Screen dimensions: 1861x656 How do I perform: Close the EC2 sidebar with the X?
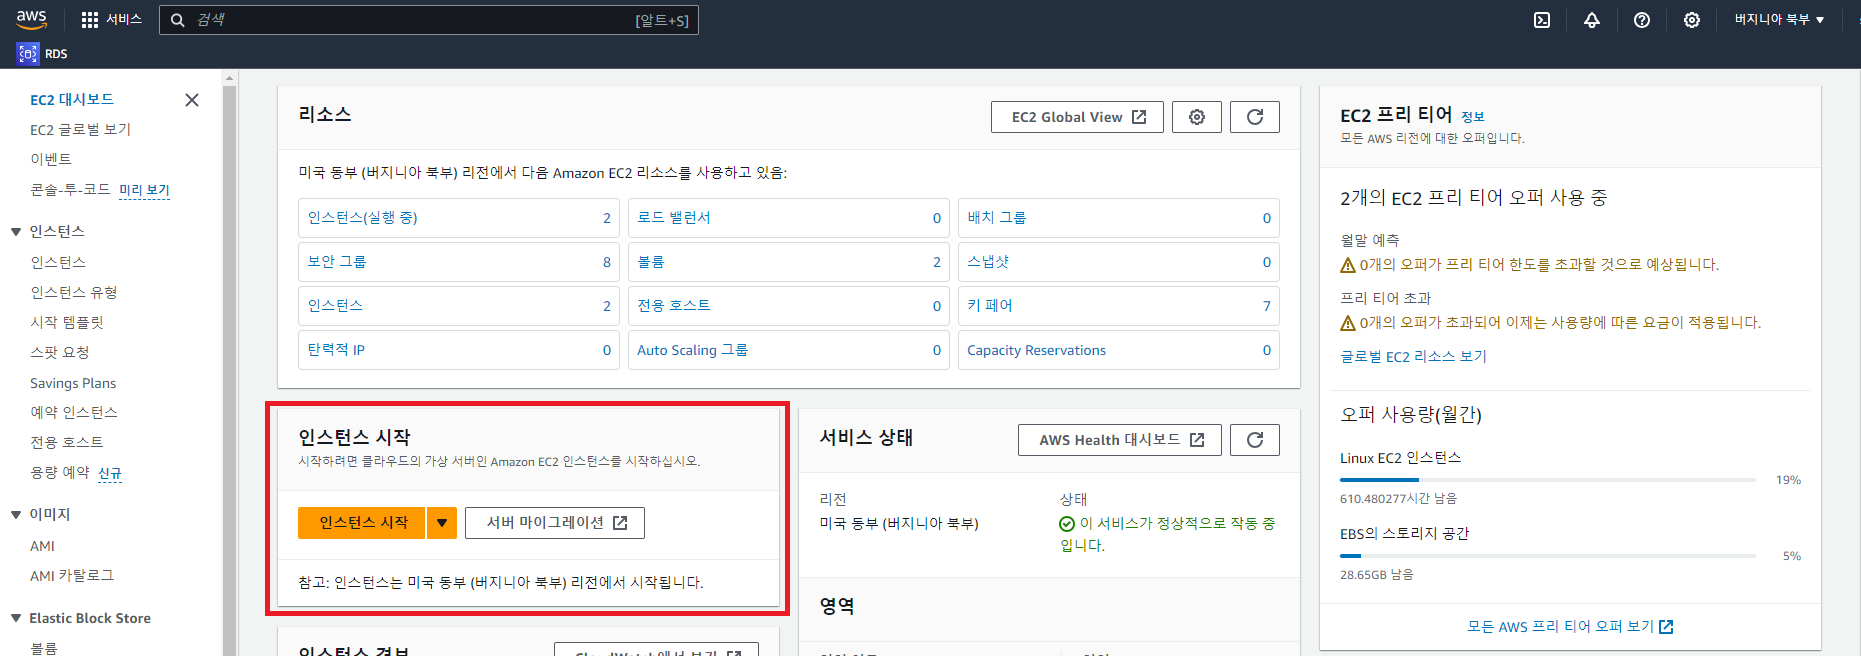pos(192,100)
